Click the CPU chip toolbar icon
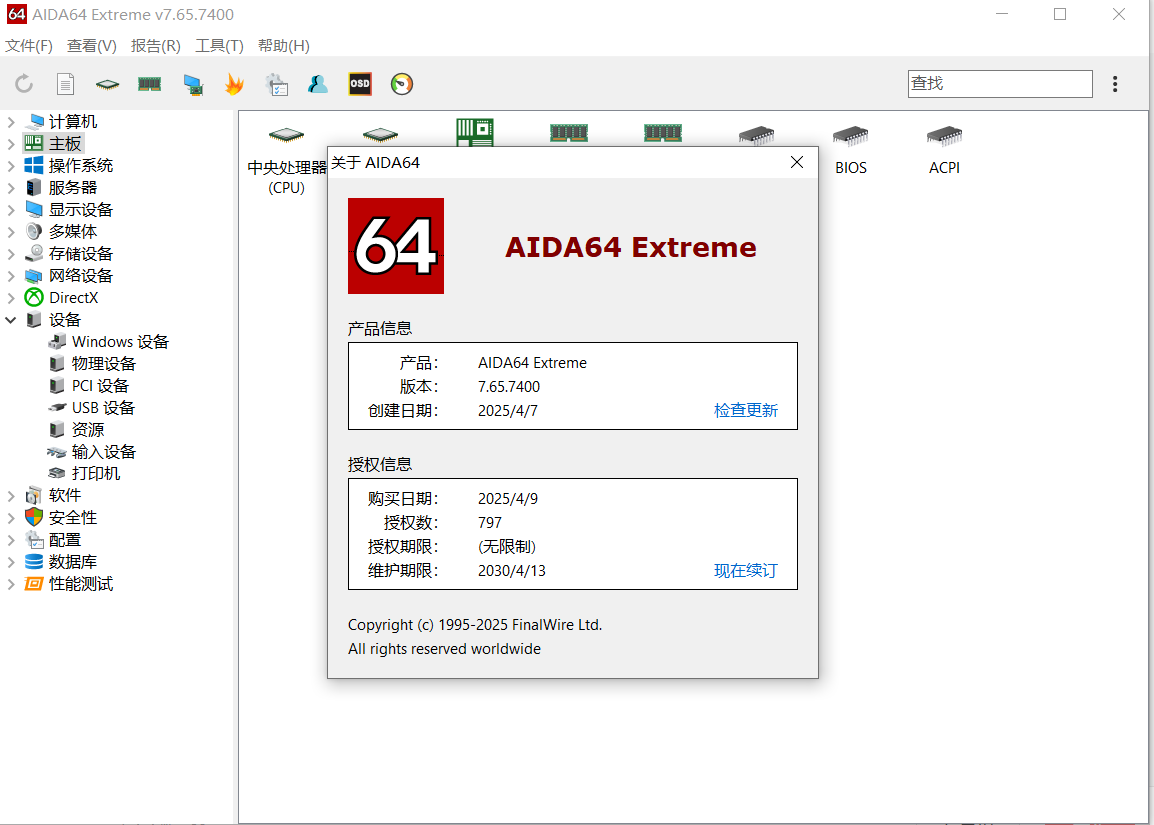 107,85
